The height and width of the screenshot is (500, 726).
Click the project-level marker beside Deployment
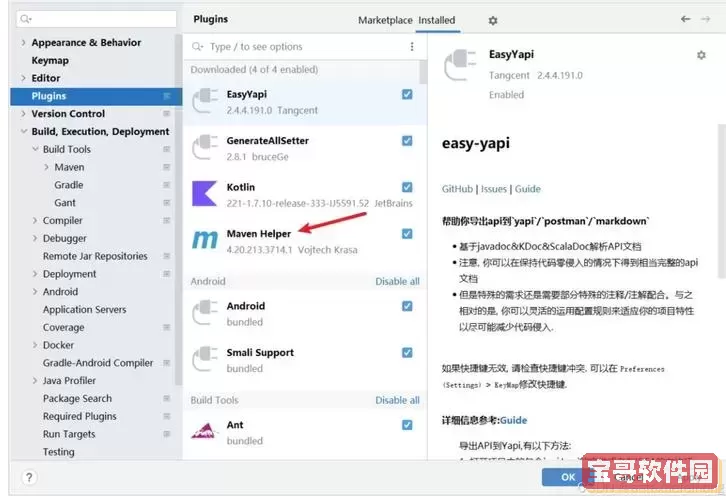point(167,274)
